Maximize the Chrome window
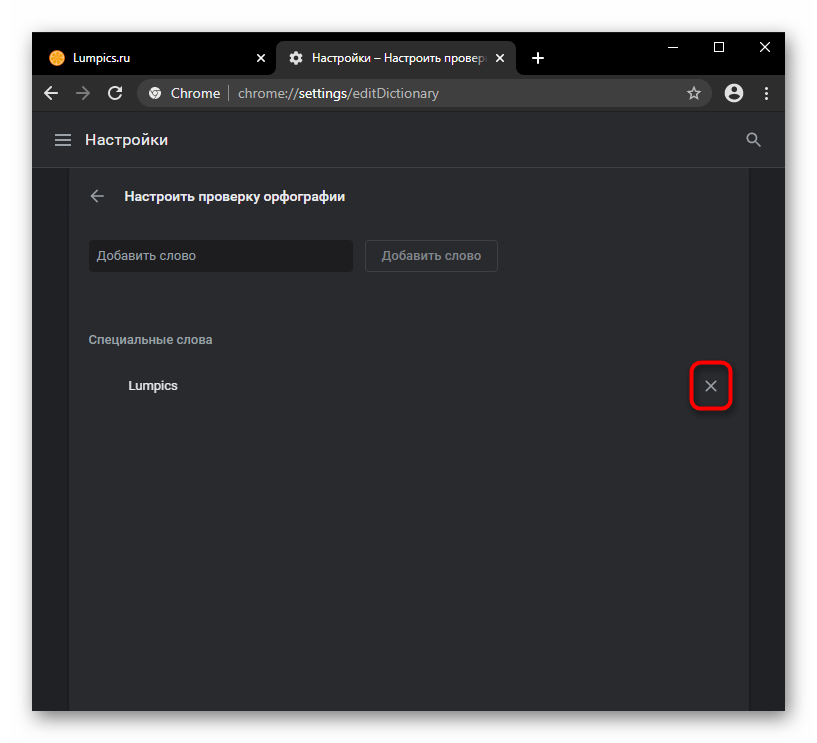The width and height of the screenshot is (817, 743). (x=718, y=47)
